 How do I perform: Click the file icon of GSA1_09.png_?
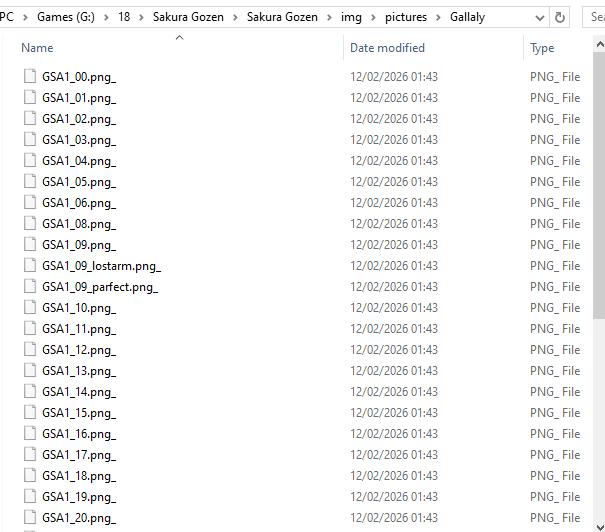click(x=30, y=244)
